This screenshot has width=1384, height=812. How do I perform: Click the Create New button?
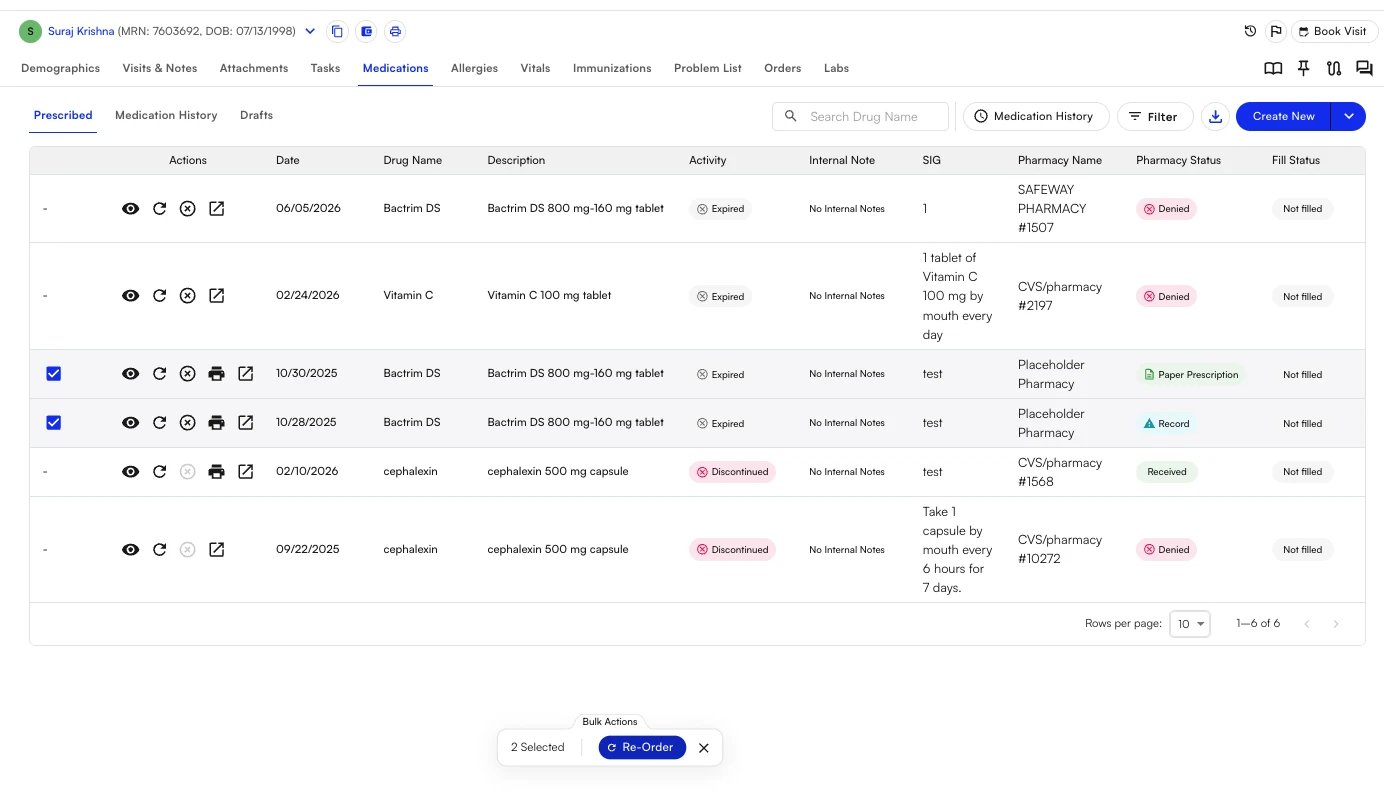pos(1283,116)
